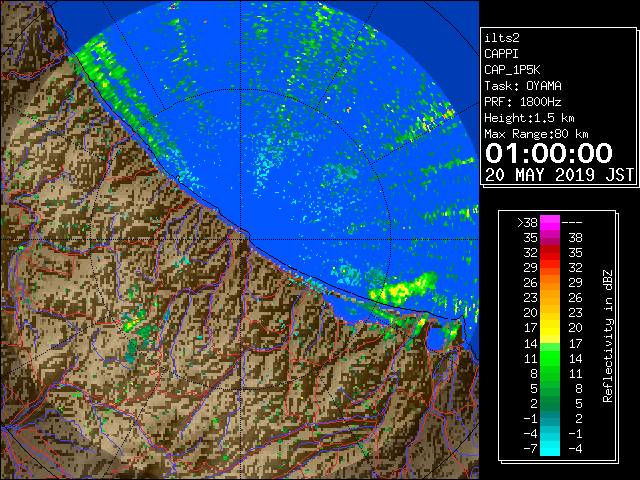The height and width of the screenshot is (480, 640).
Task: Click the orange 26–29 dBZ legend band
Action: pos(550,282)
